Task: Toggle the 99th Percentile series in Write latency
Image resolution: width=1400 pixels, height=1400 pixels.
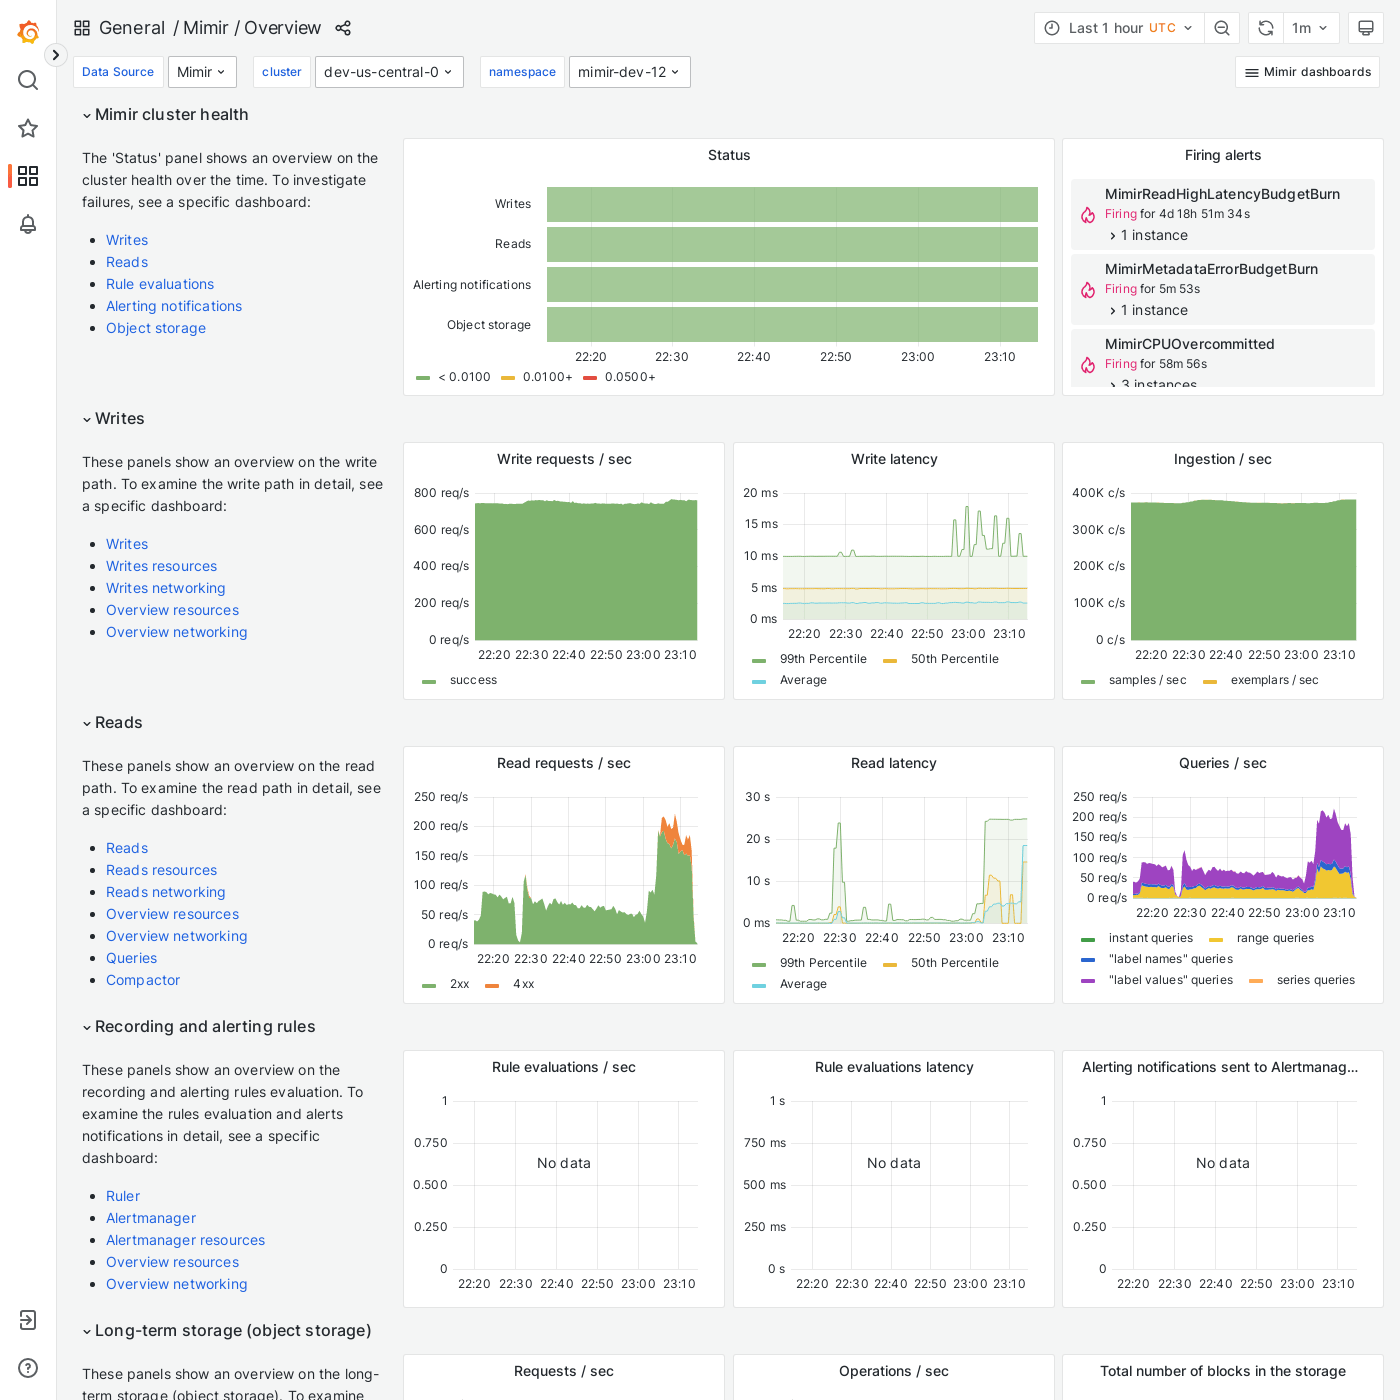Action: point(822,659)
